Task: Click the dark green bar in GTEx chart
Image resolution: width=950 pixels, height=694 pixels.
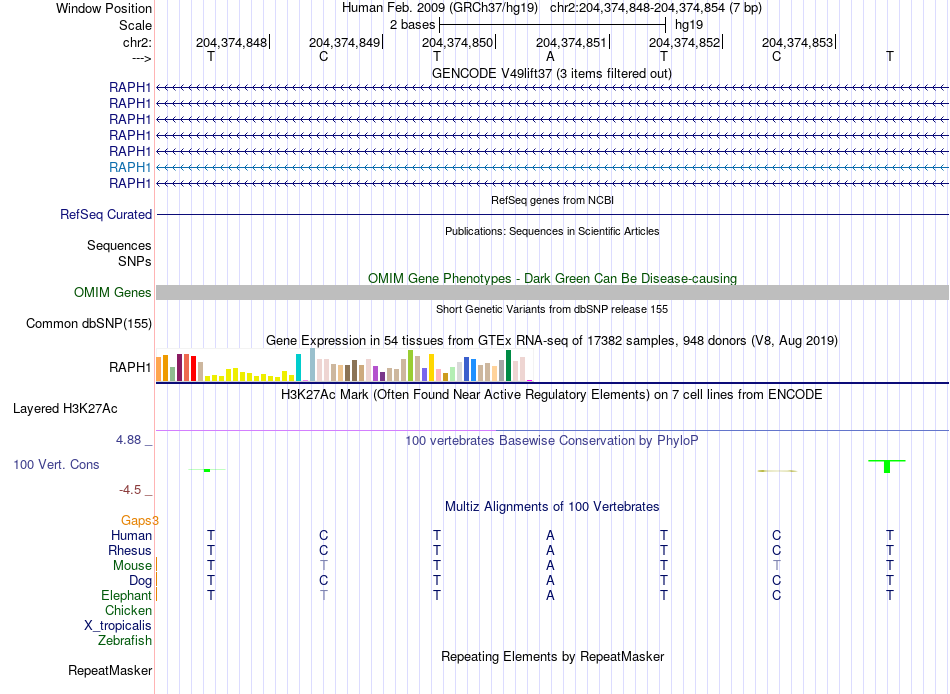Action: pyautogui.click(x=508, y=365)
